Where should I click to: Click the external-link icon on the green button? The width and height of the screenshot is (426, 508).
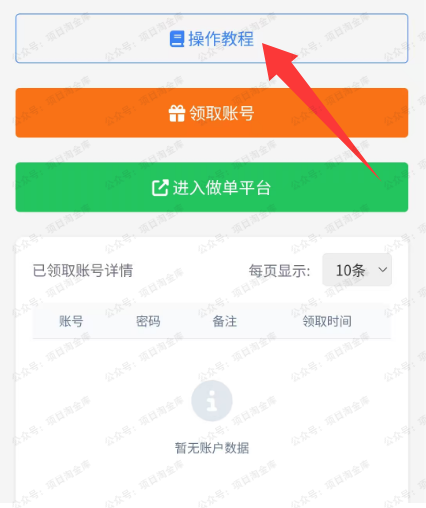(x=160, y=188)
